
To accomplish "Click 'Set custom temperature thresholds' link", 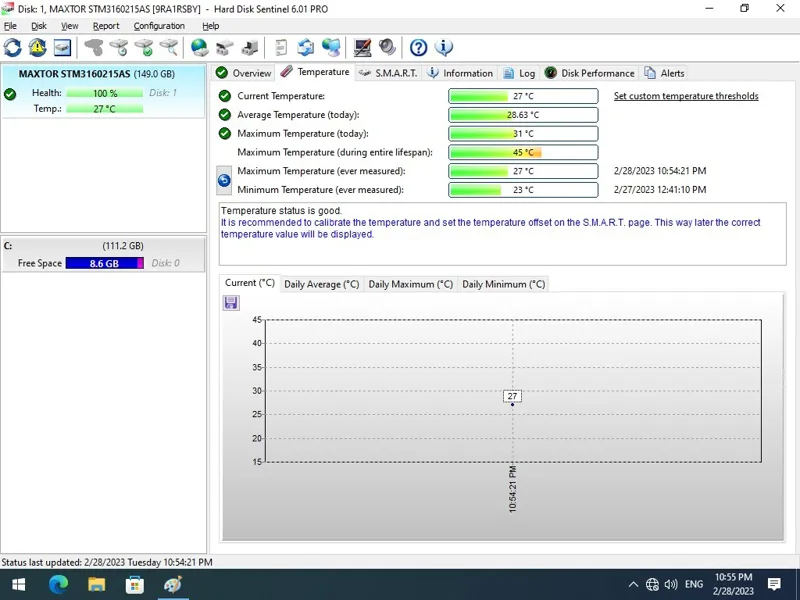I will [x=686, y=96].
